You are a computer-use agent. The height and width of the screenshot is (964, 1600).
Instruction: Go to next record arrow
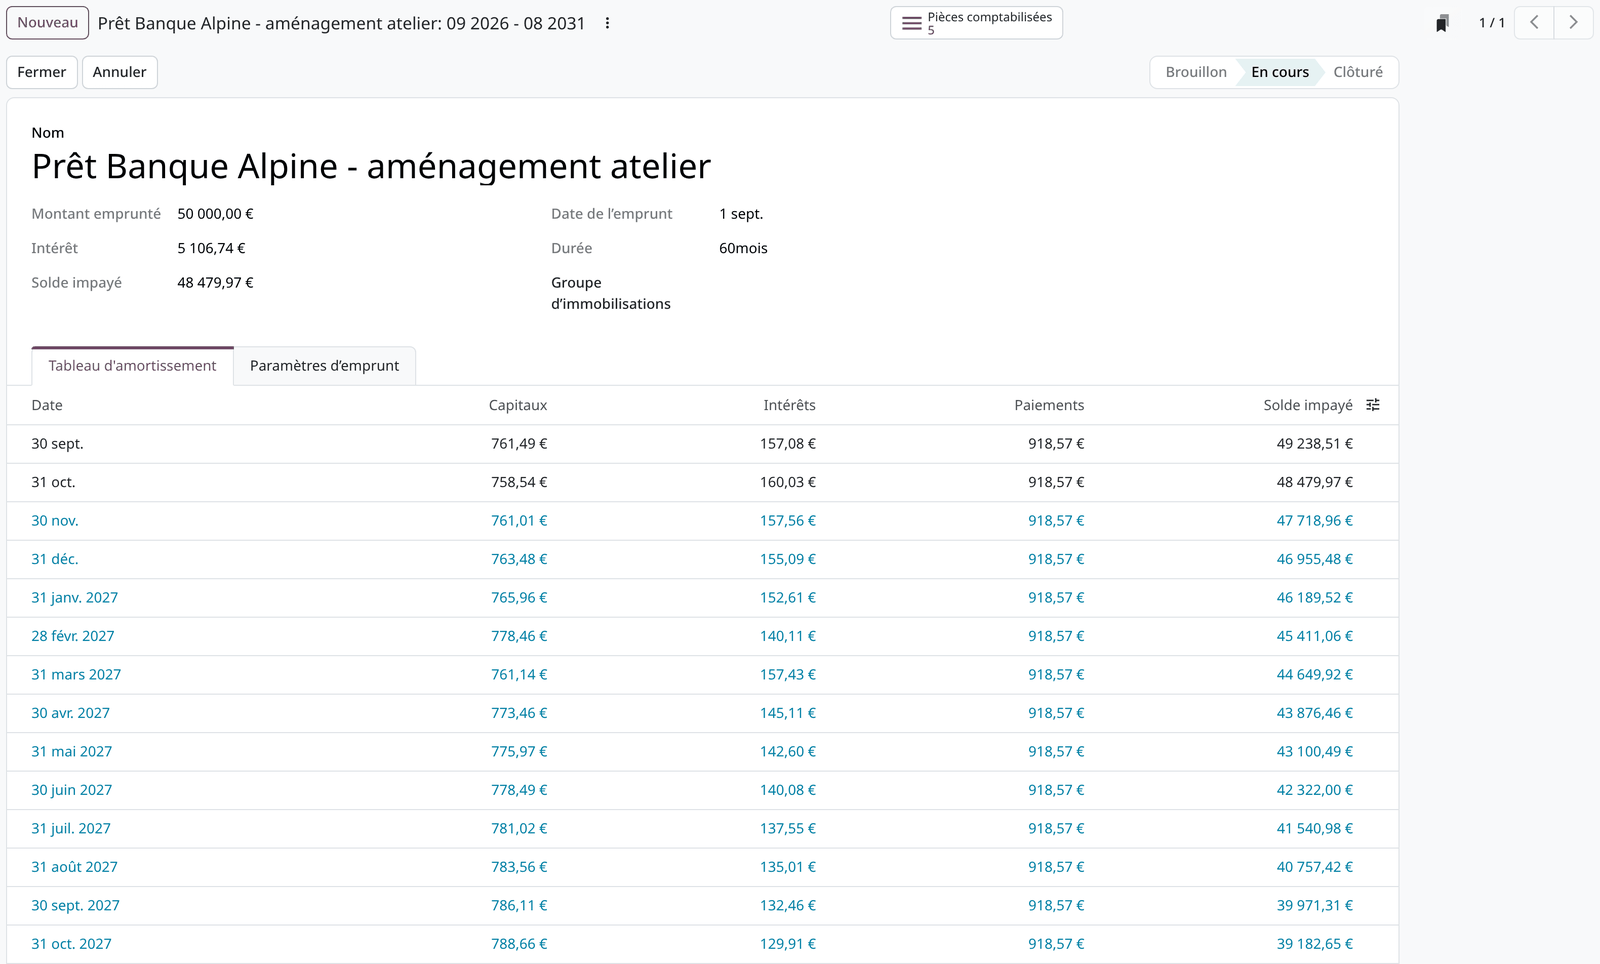point(1573,22)
